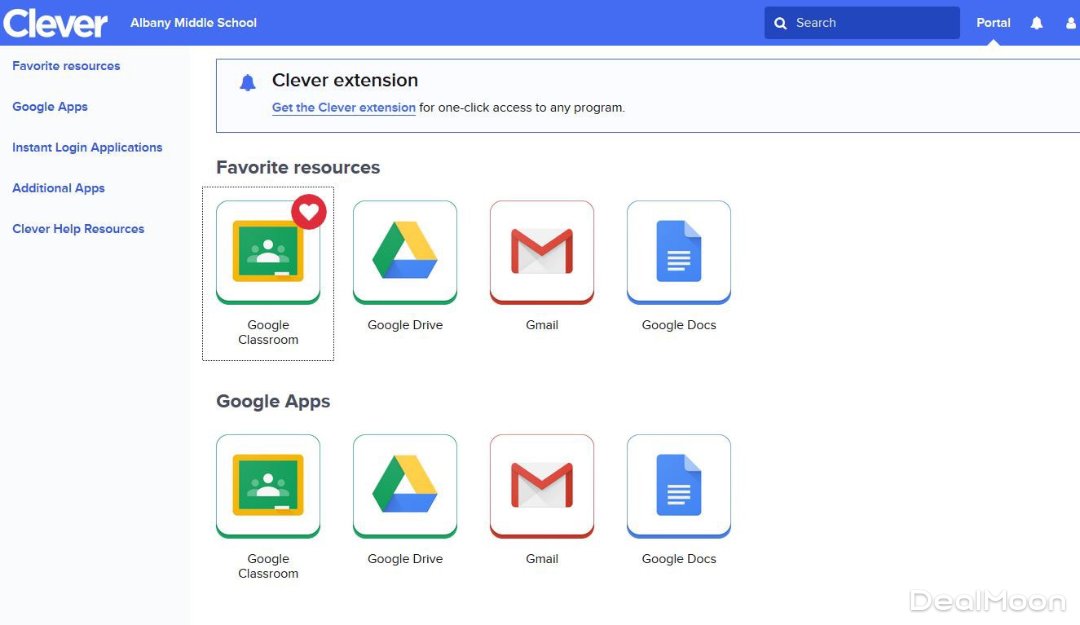
Task: Open the notifications bell in header
Action: [1037, 23]
